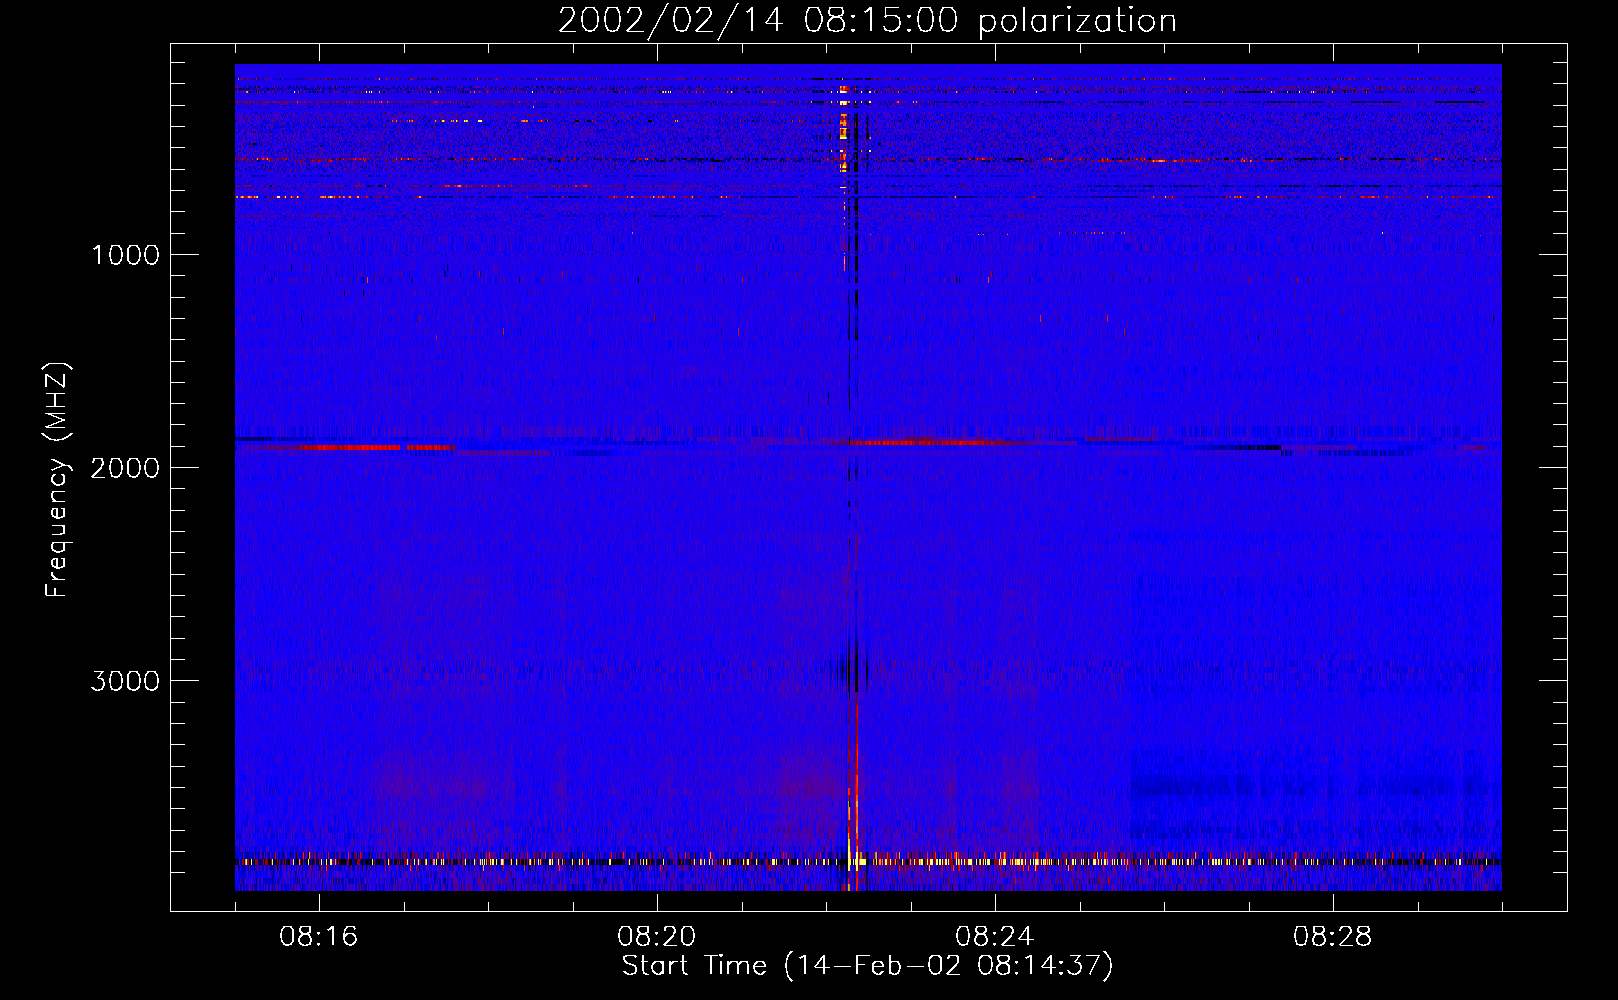Click the "08:24" time tick label
1618x1000 pixels.
(x=995, y=937)
